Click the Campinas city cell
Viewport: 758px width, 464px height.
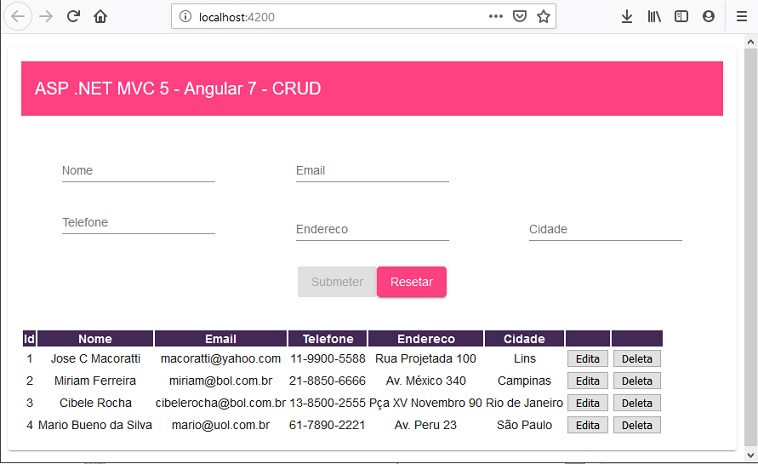pos(525,381)
